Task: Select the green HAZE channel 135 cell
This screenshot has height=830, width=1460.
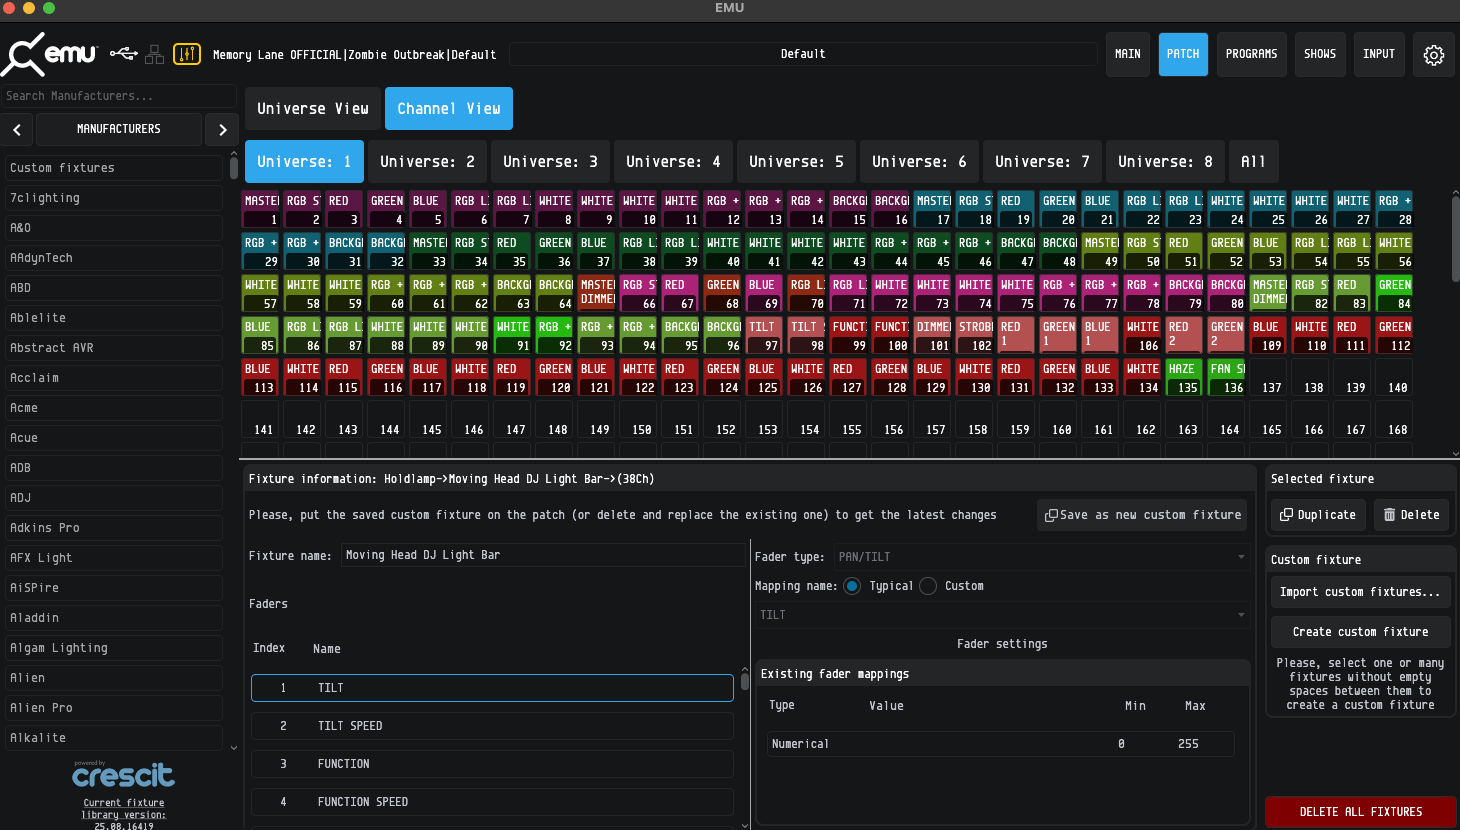Action: click(1184, 378)
